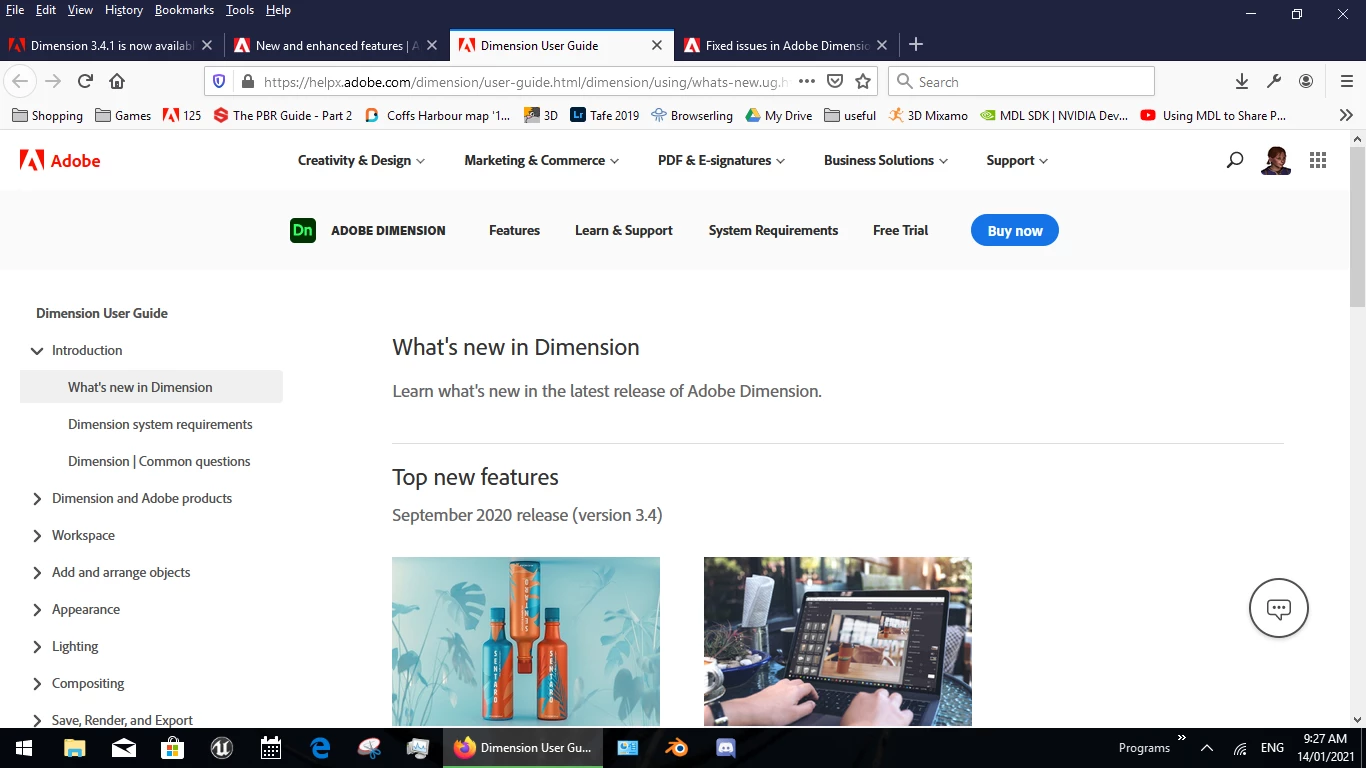
Task: Open Business Solutions dropdown
Action: (x=886, y=160)
